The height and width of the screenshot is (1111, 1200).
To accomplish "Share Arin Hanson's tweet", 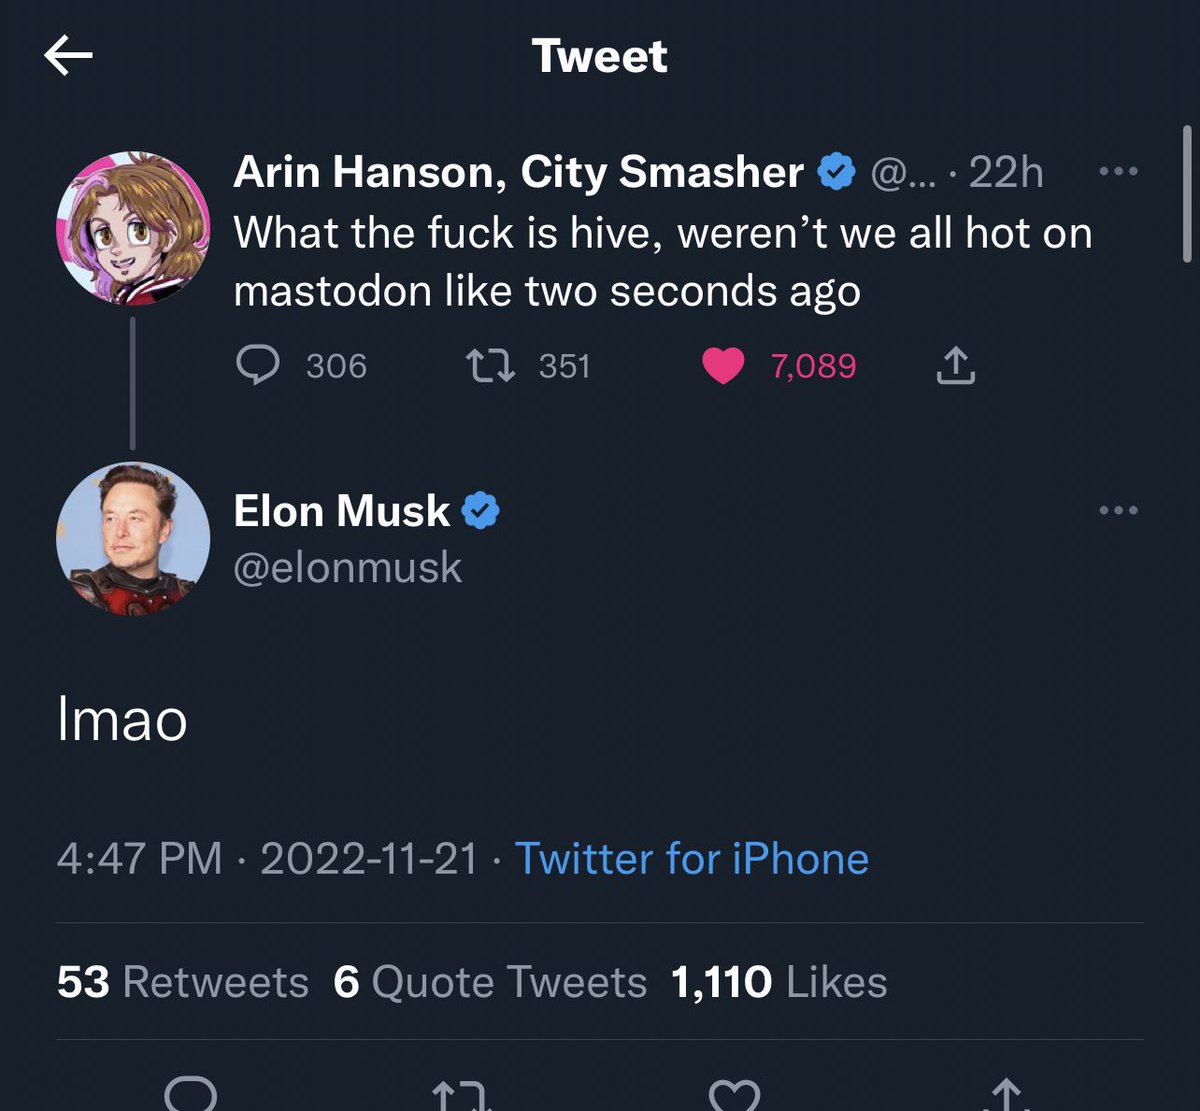I will [x=955, y=366].
